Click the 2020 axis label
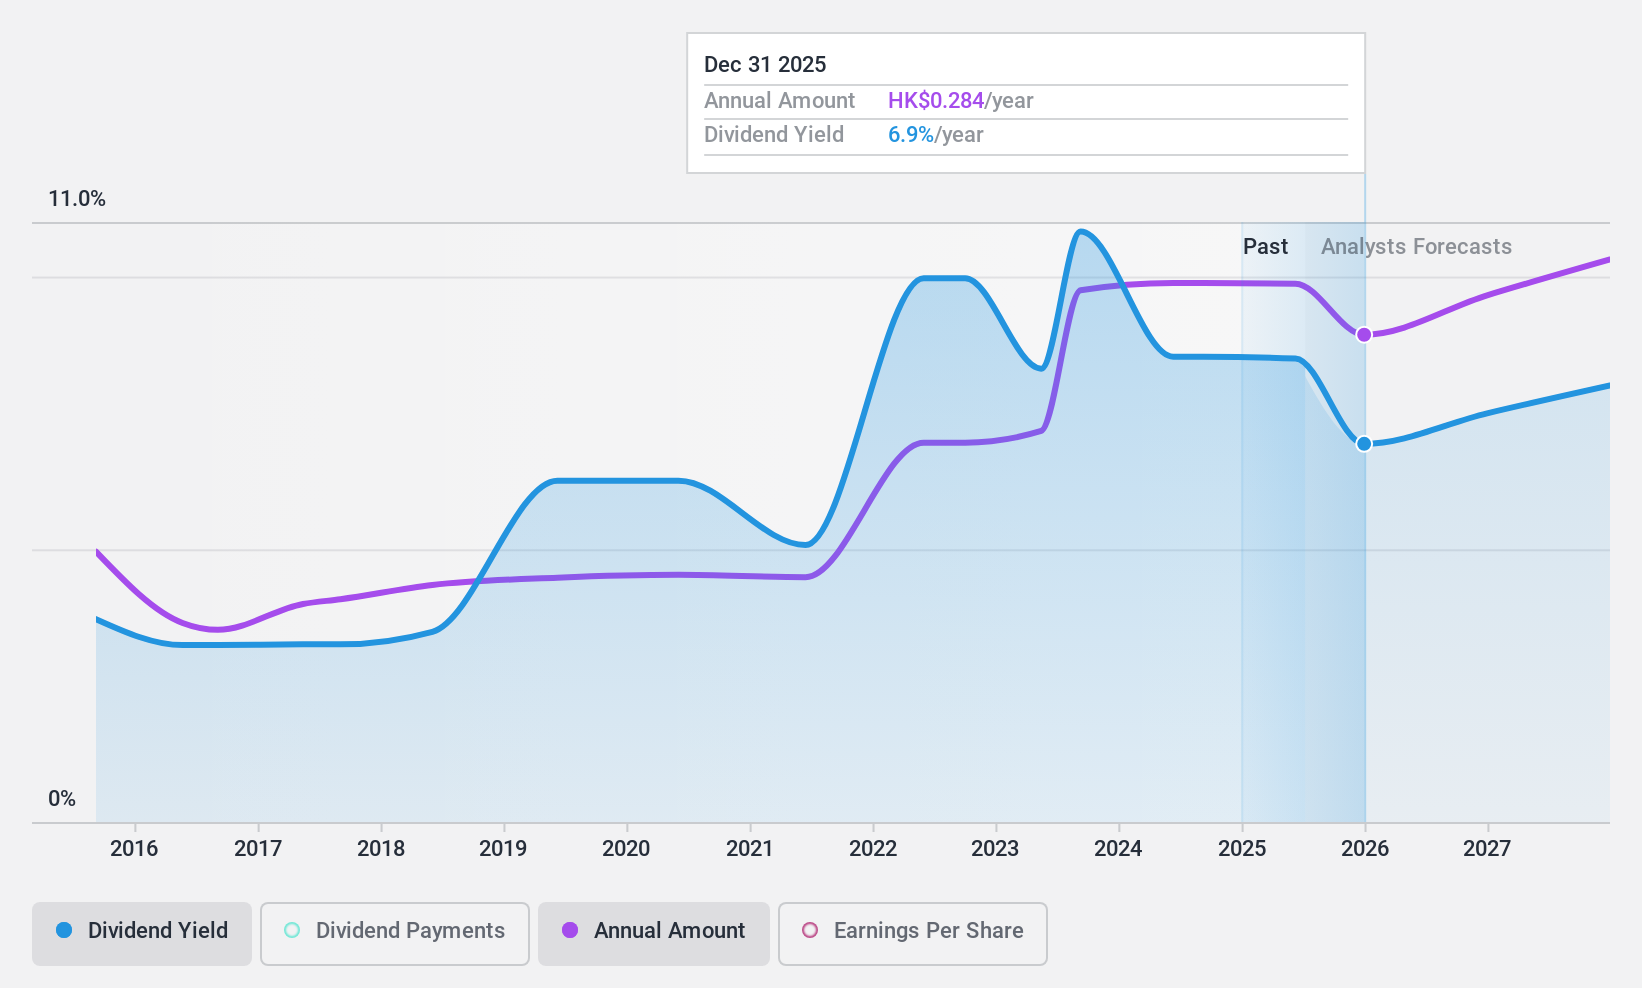Viewport: 1642px width, 988px height. [x=626, y=849]
